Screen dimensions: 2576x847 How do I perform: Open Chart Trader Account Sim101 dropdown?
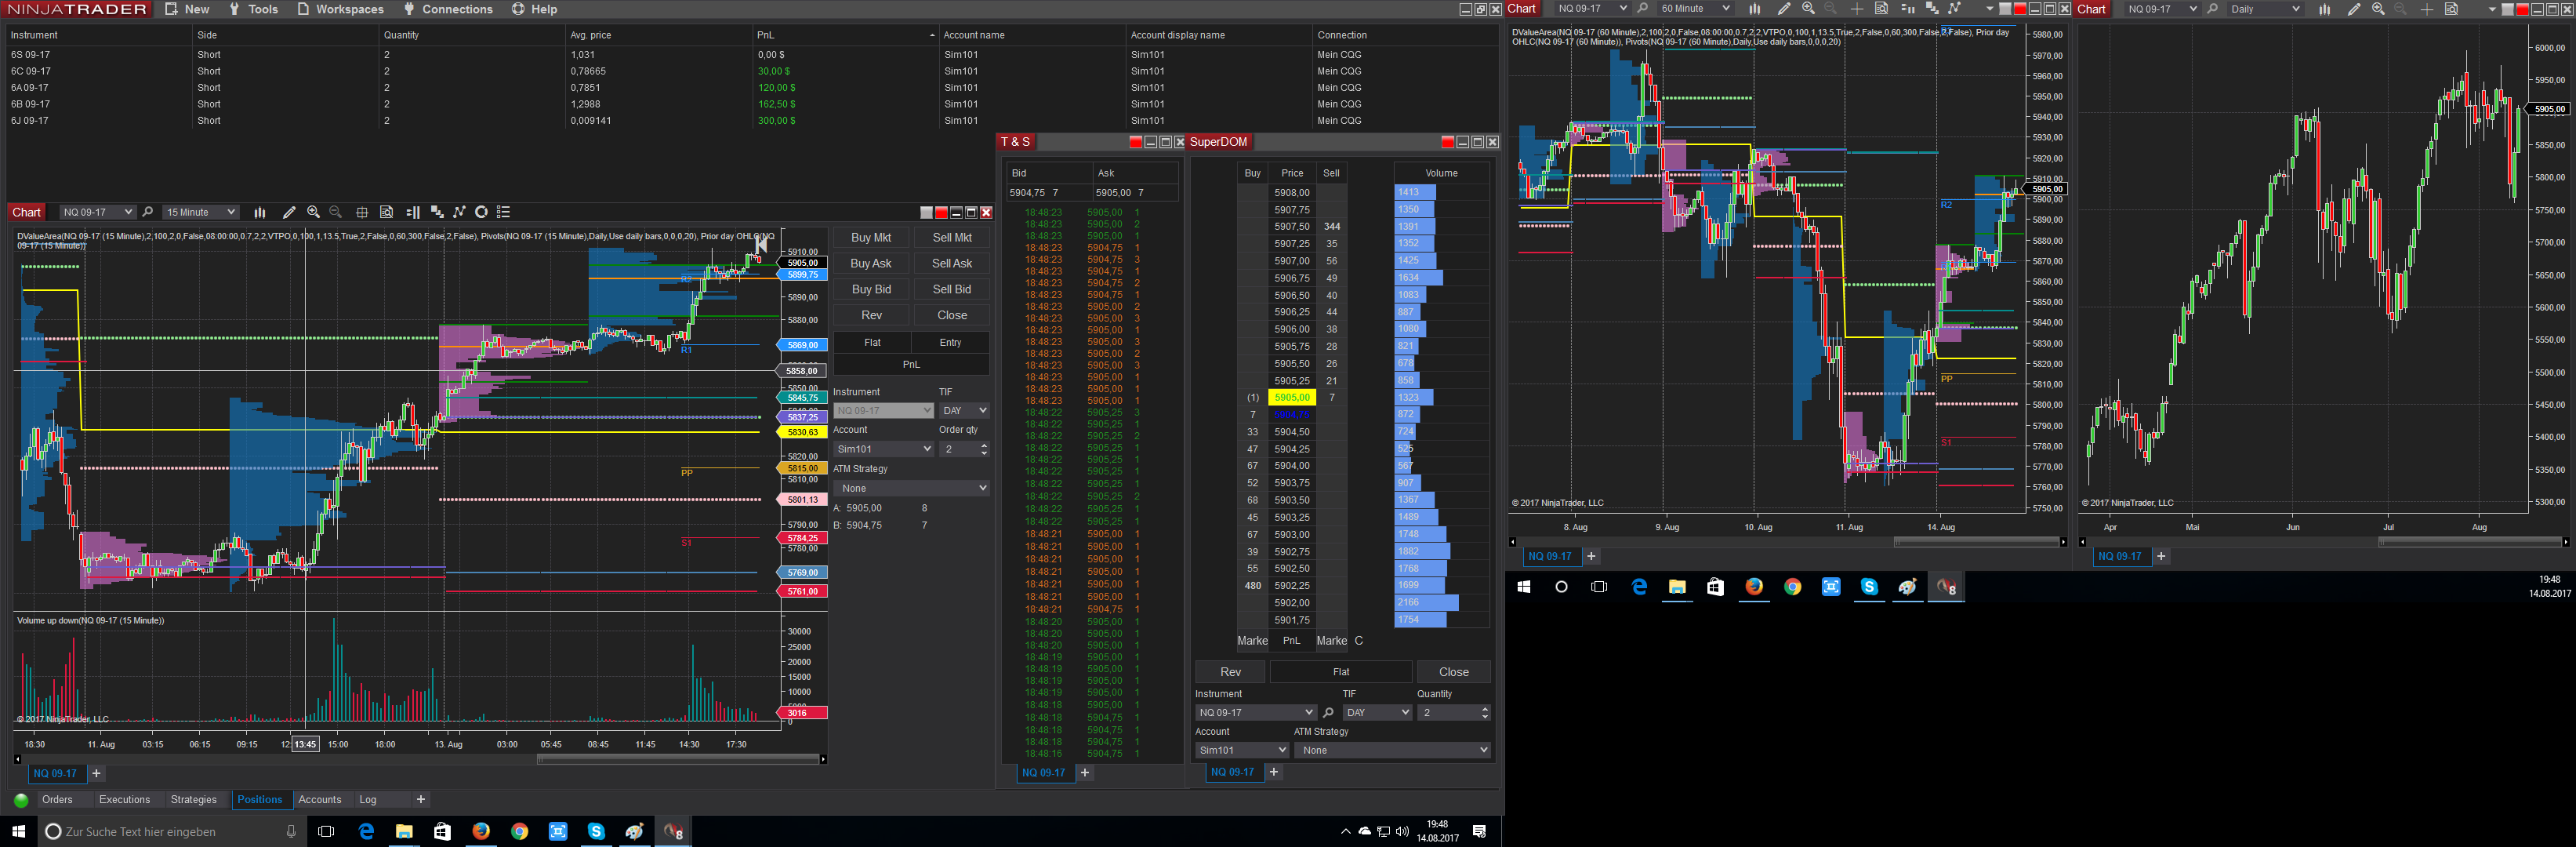[884, 450]
